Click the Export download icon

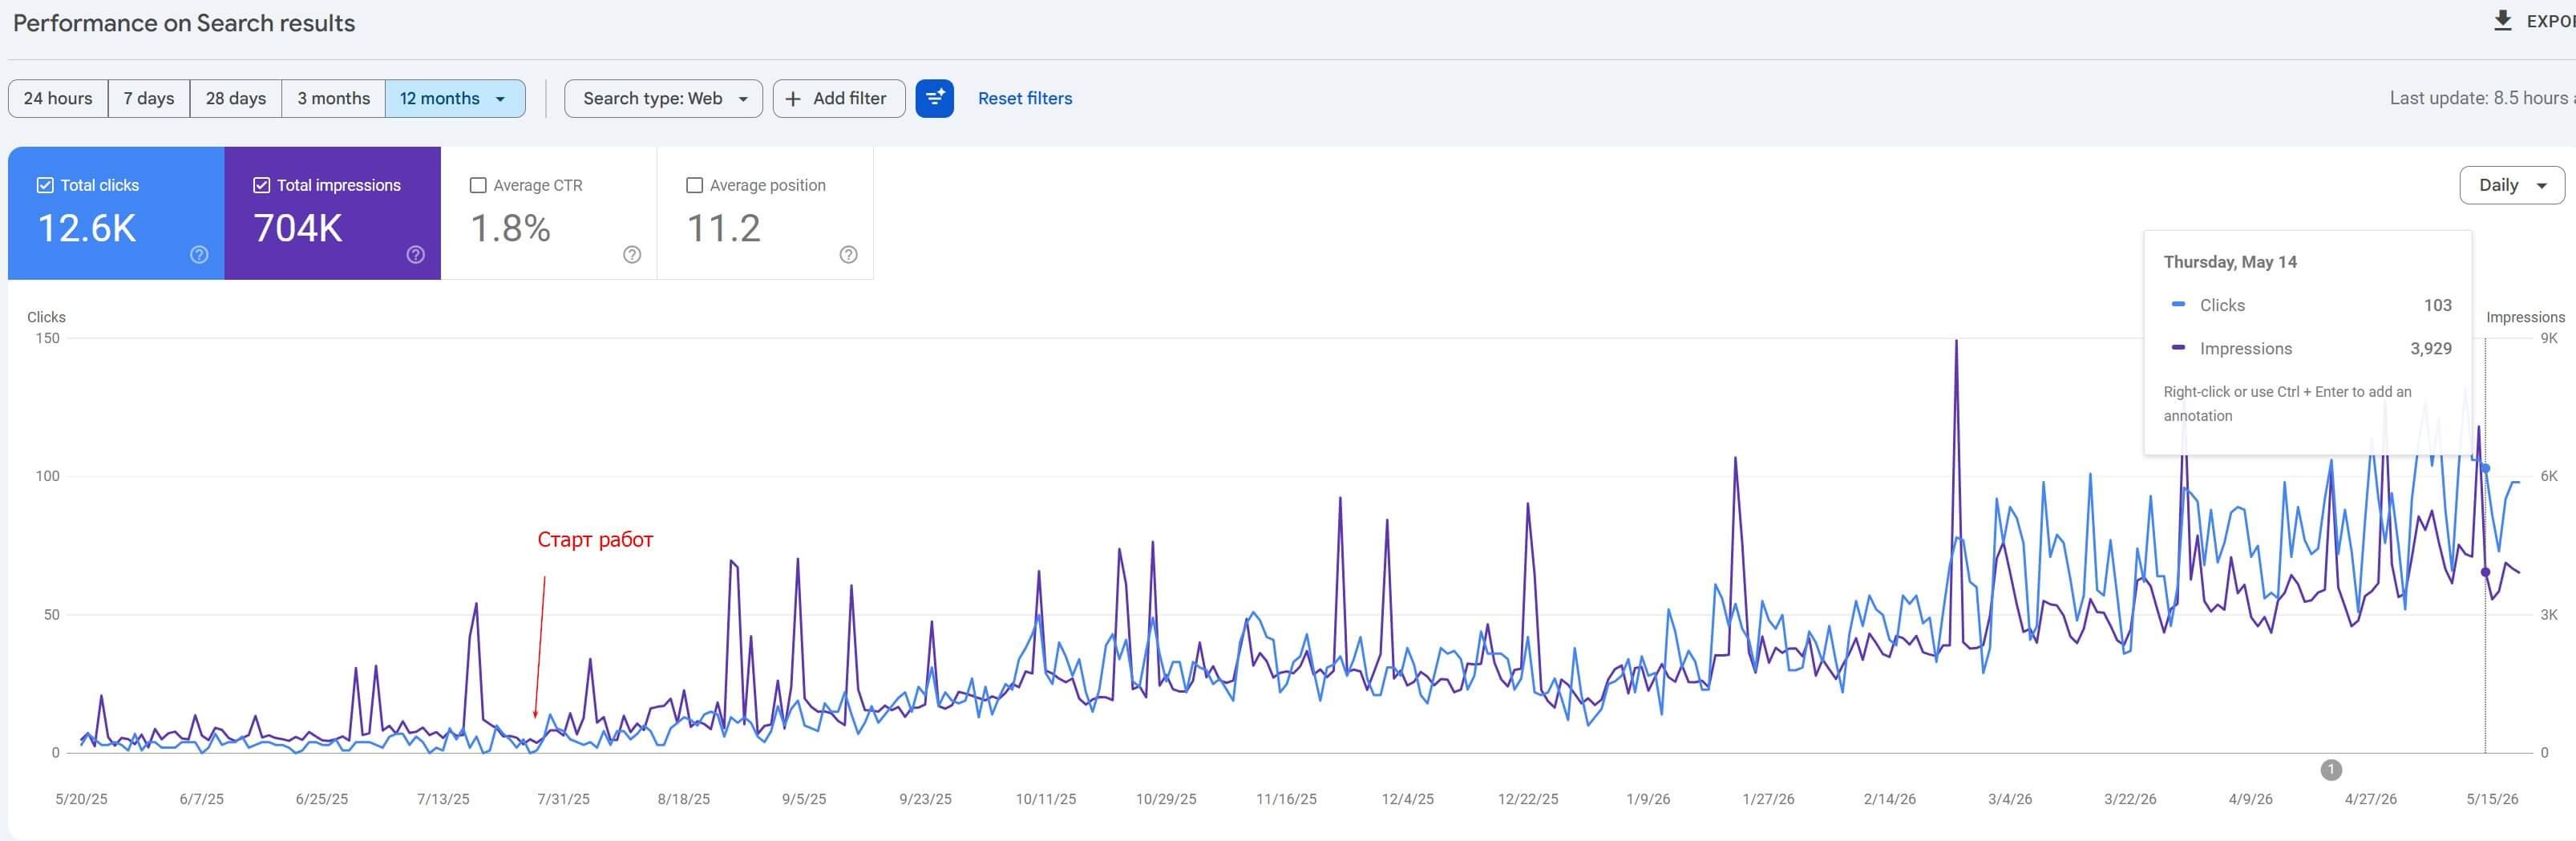[x=2503, y=21]
